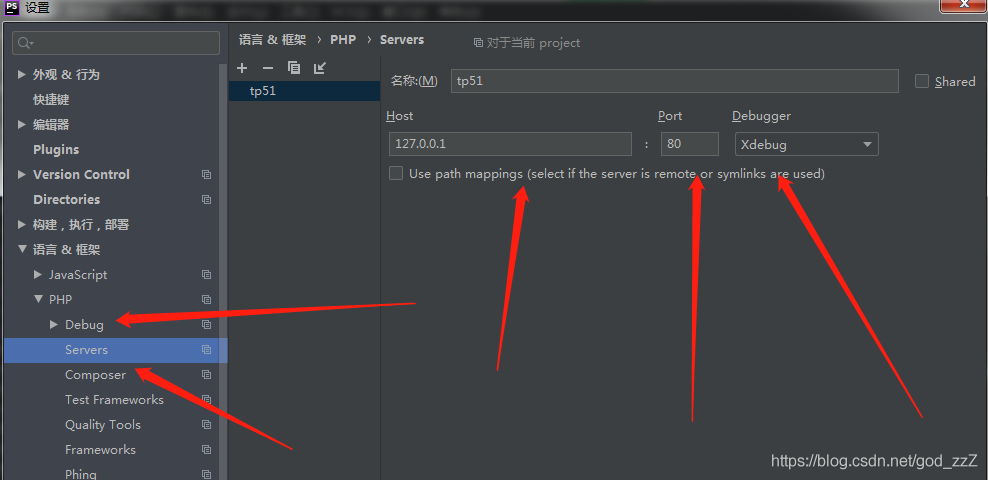This screenshot has height=480, width=988.
Task: Click the Port number field
Action: 689,144
